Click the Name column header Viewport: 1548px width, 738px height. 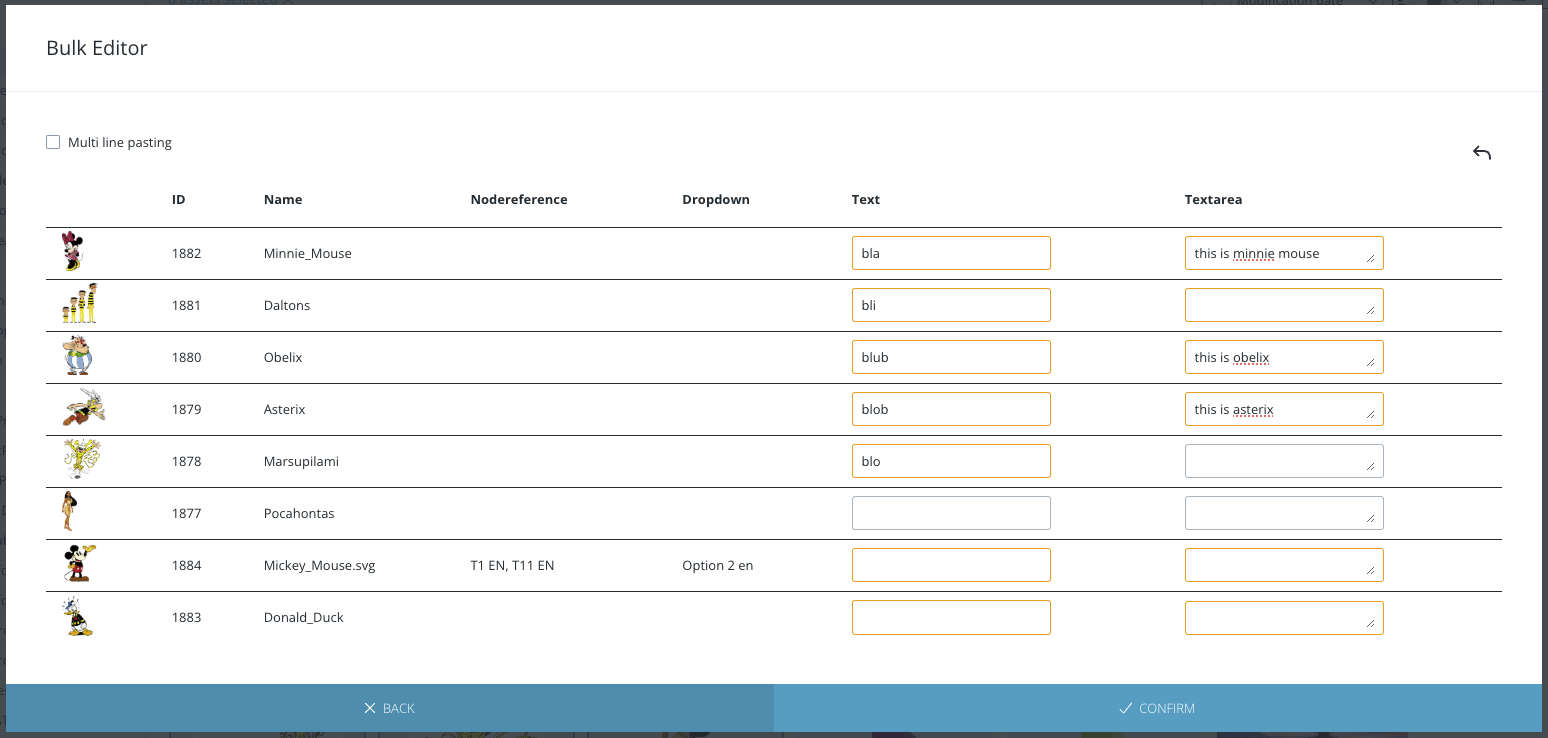[283, 199]
